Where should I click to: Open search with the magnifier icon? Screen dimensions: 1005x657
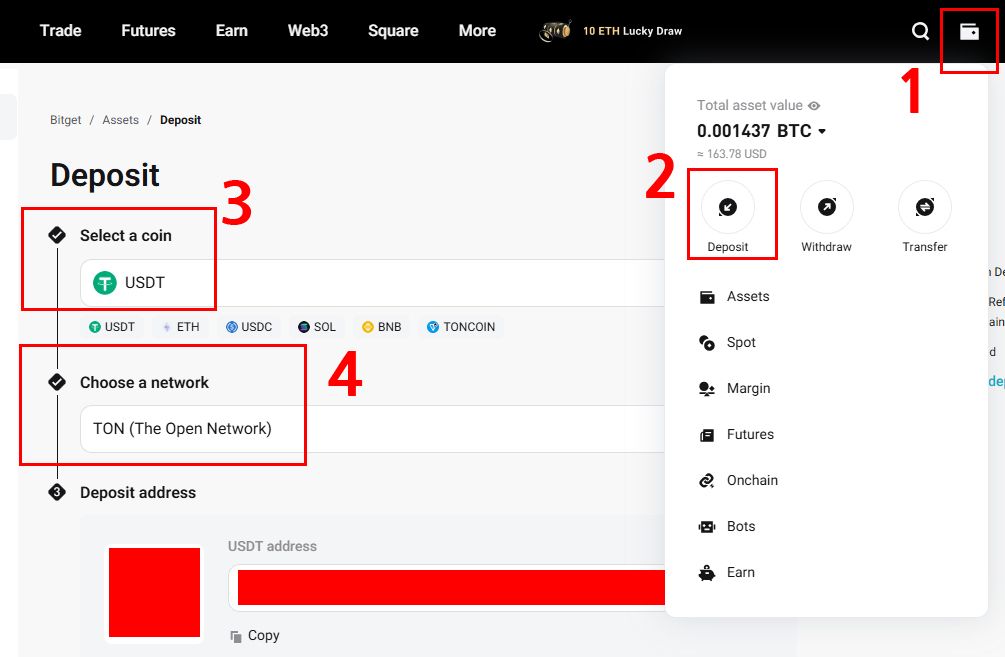920,32
